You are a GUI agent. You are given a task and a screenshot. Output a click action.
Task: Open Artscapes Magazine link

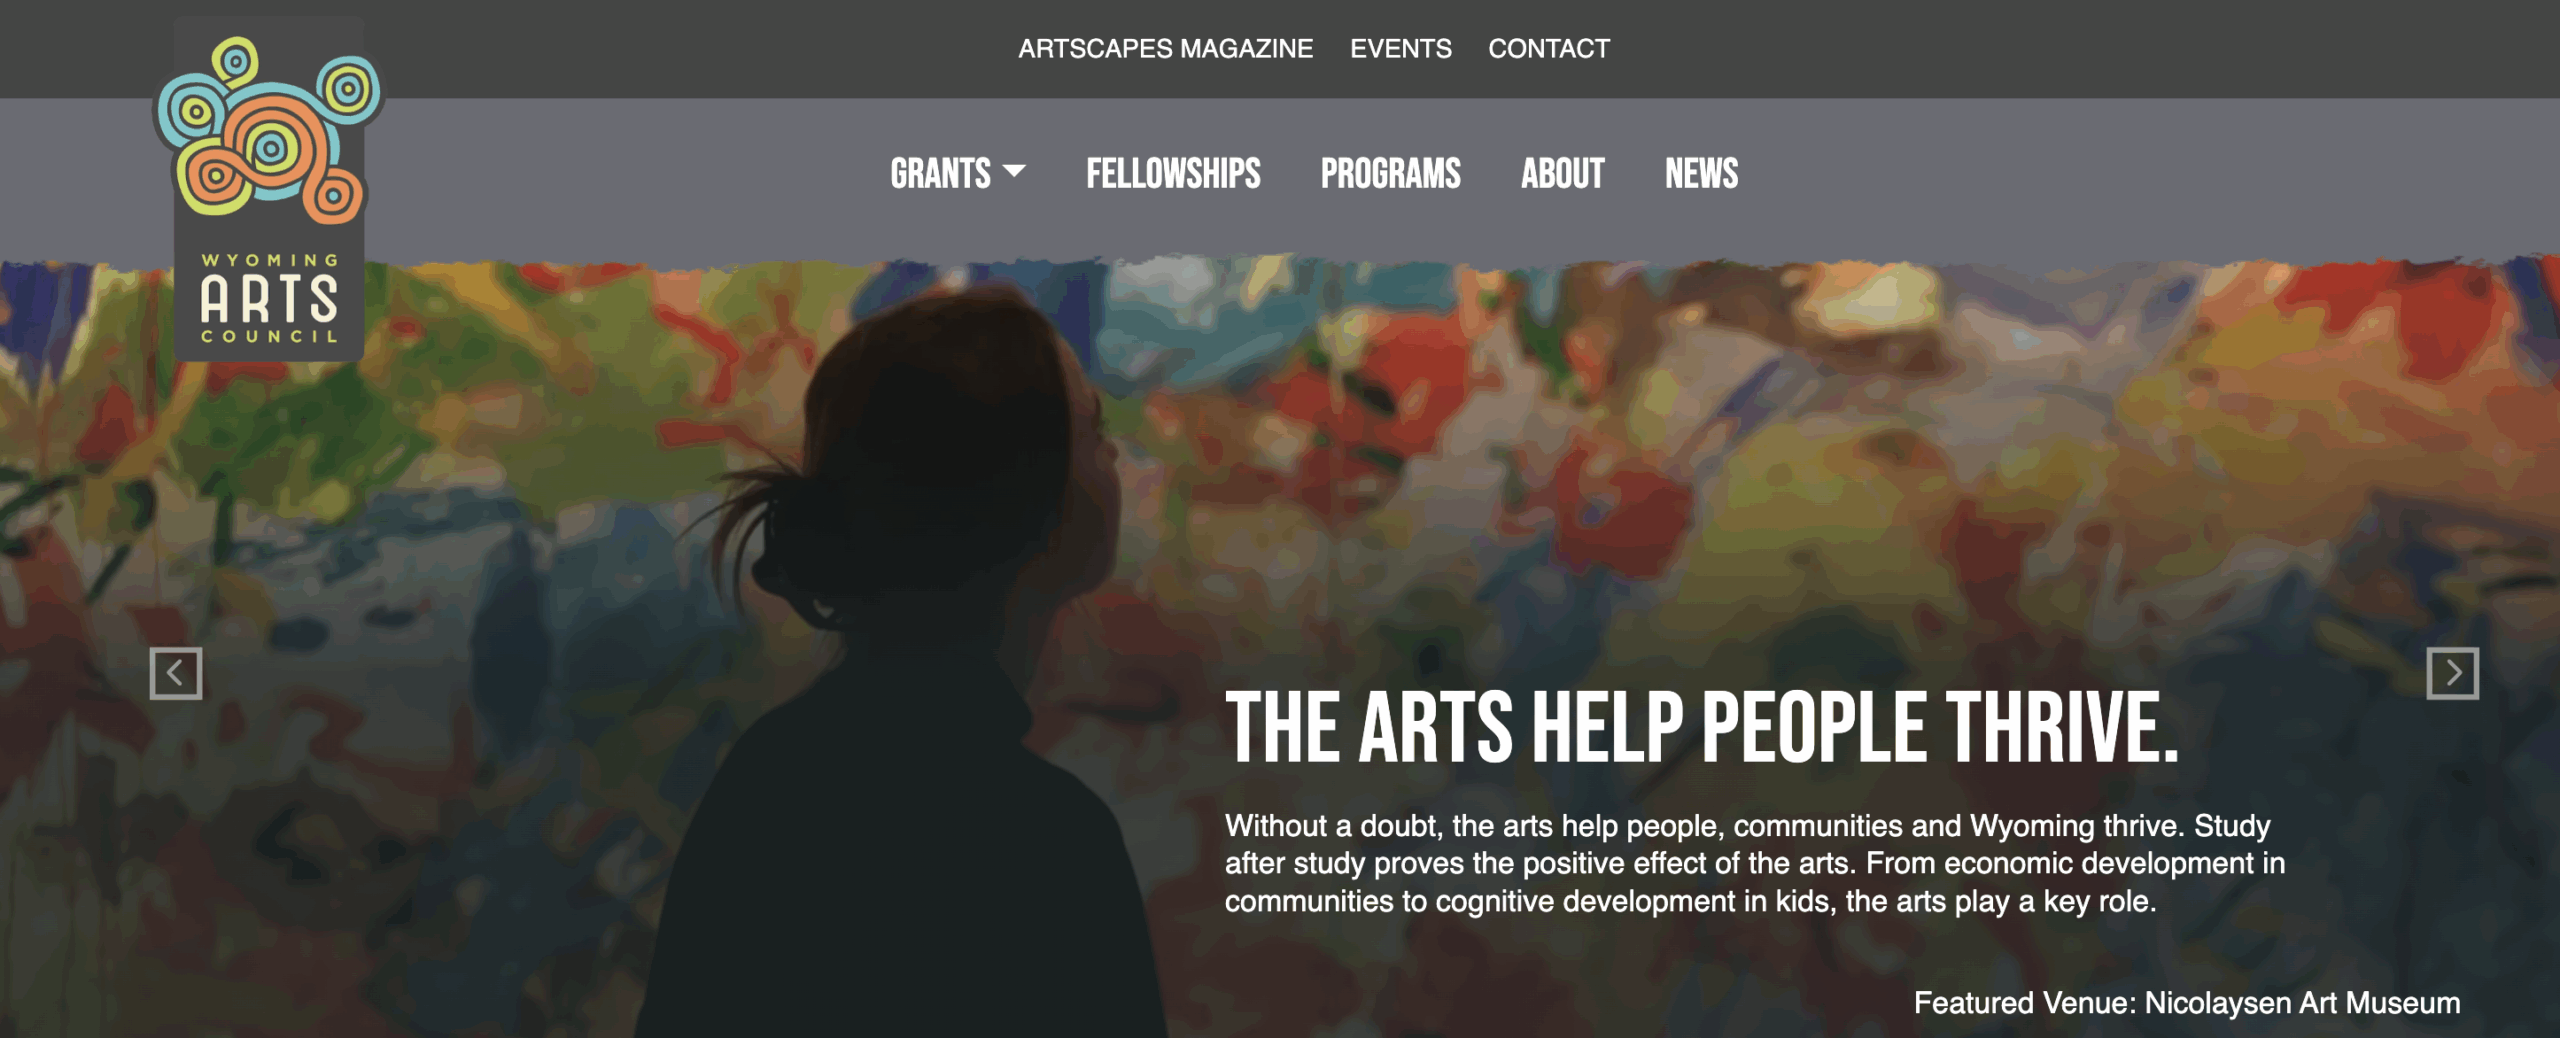point(1165,48)
